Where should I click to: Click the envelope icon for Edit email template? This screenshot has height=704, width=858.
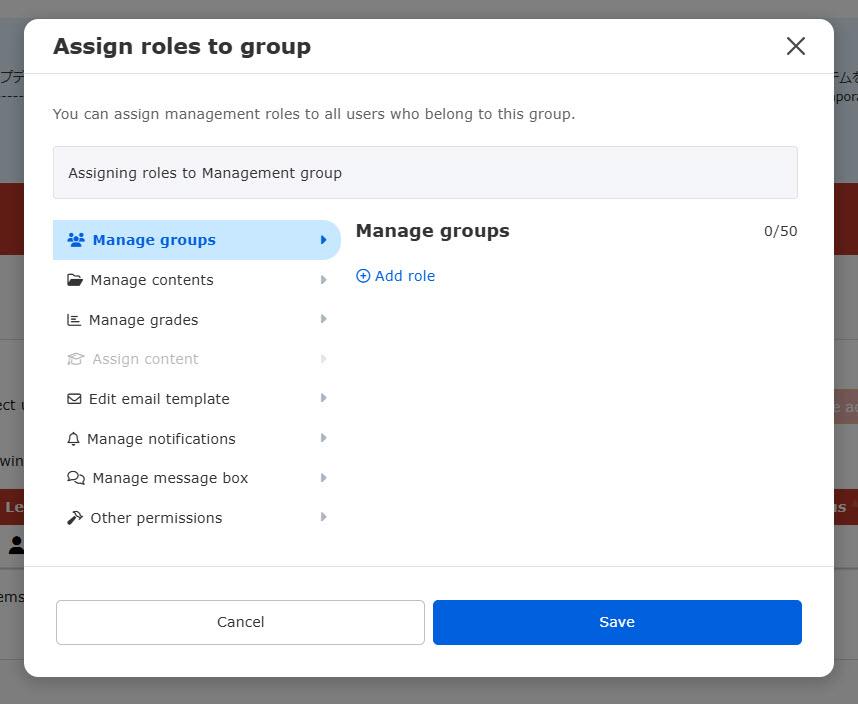coord(74,399)
